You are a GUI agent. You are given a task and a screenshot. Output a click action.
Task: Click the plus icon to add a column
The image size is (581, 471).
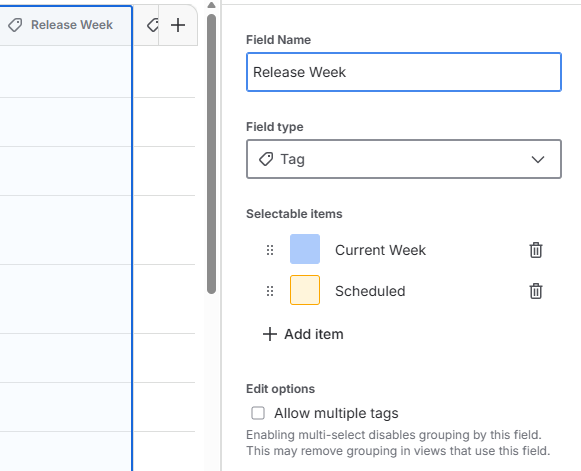[x=178, y=25]
